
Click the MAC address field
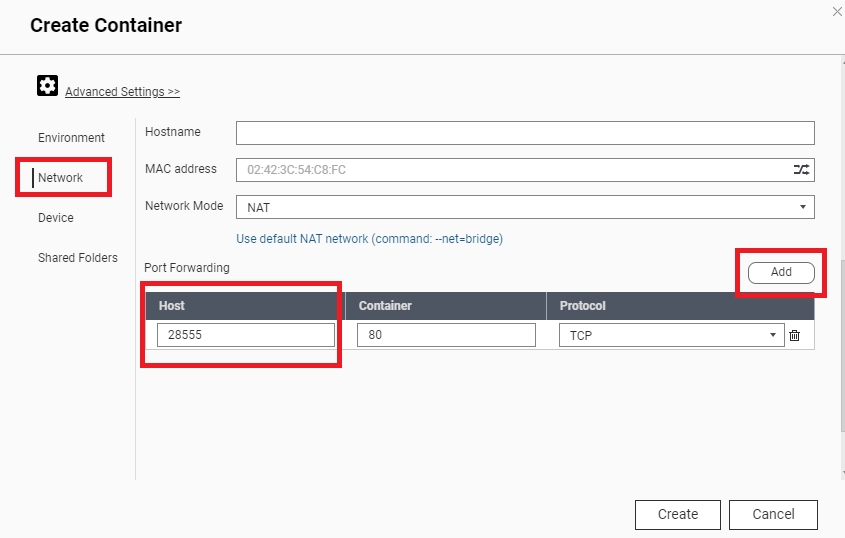pyautogui.click(x=510, y=170)
